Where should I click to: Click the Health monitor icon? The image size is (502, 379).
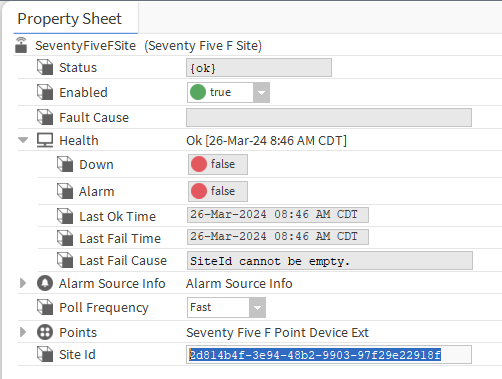click(45, 140)
